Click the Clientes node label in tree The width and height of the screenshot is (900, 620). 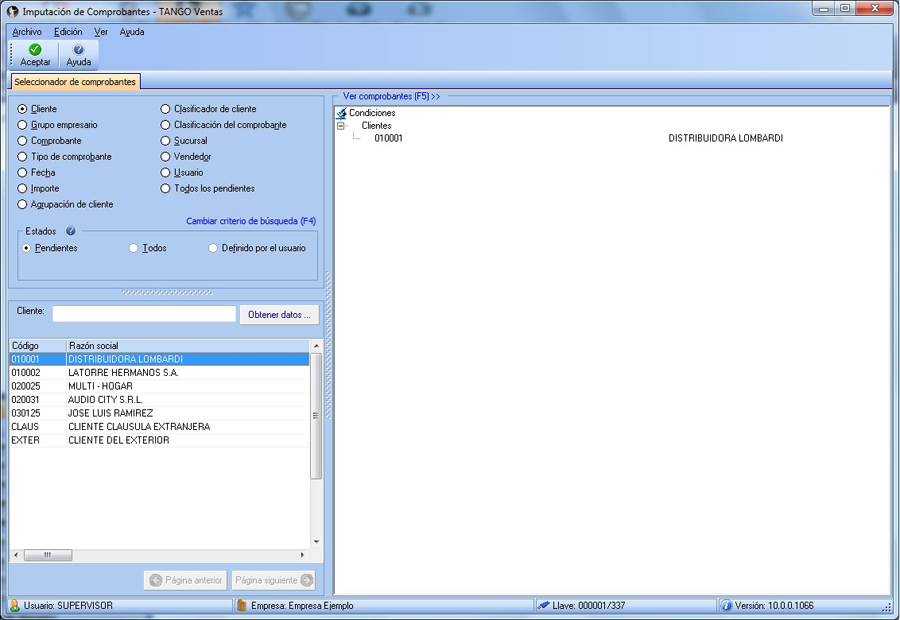377,126
